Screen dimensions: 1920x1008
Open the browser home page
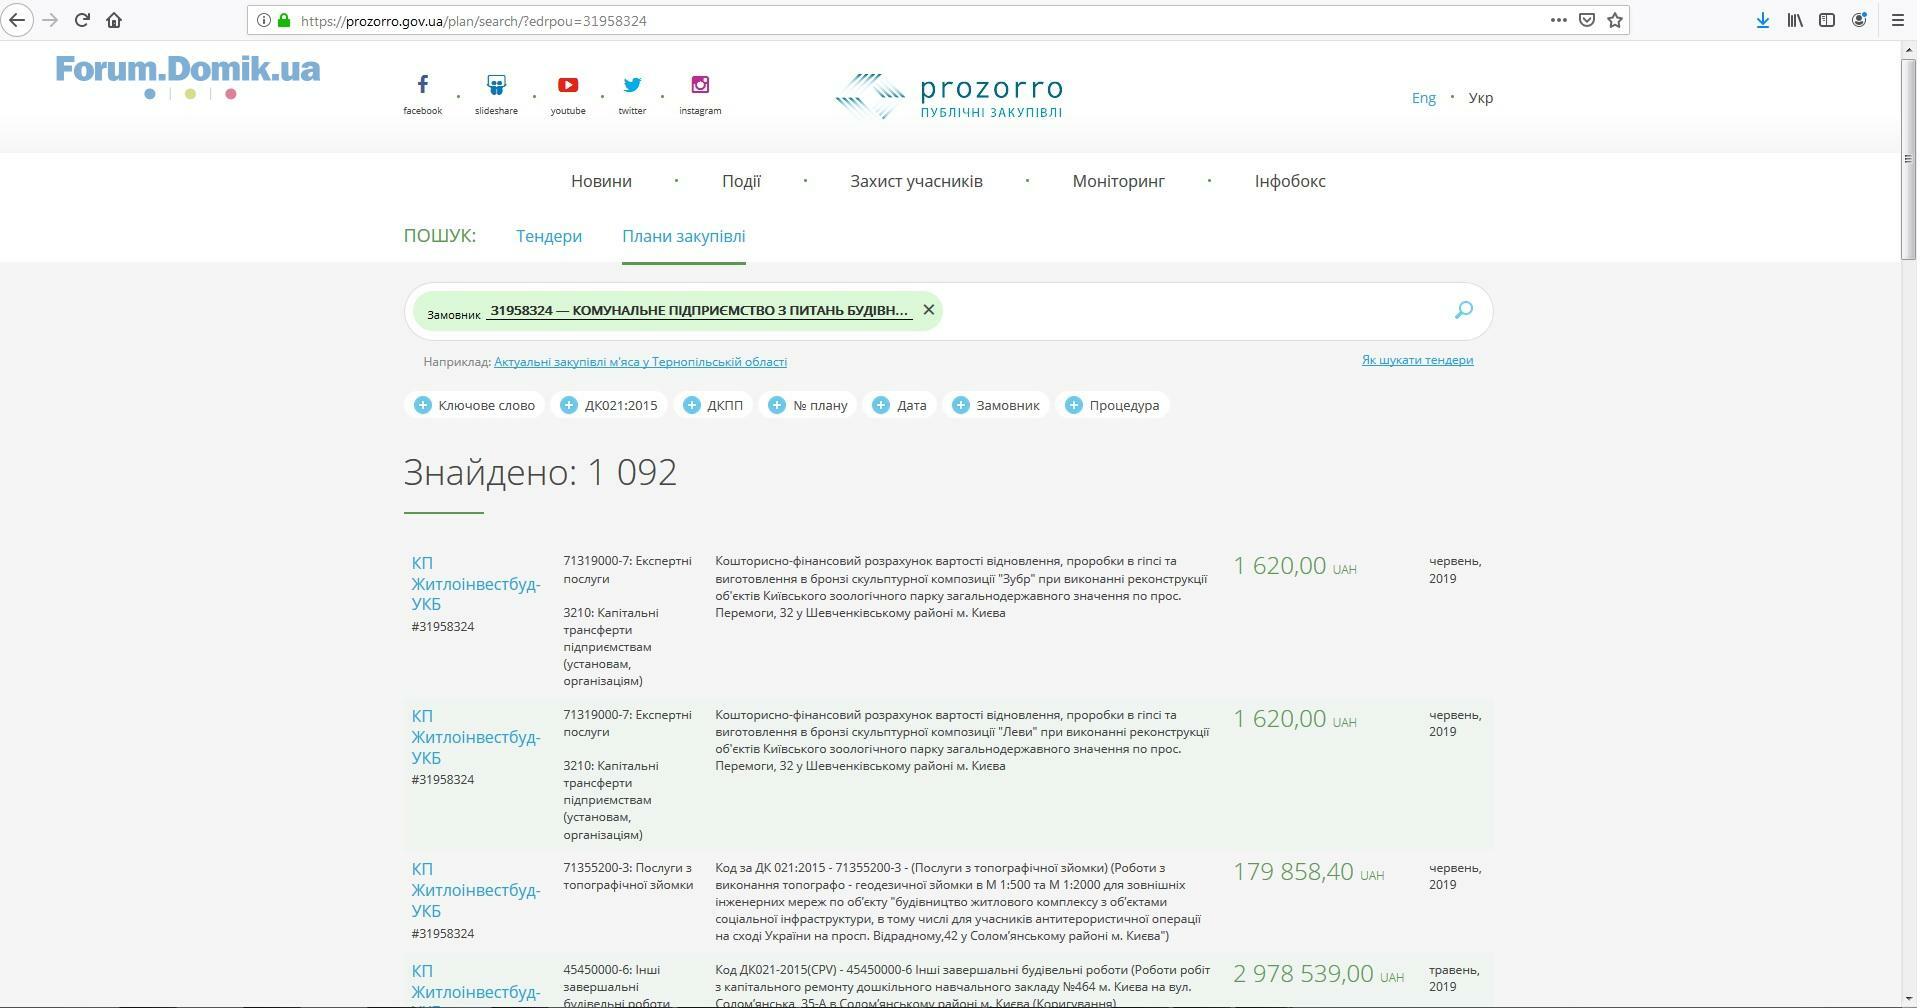point(114,20)
